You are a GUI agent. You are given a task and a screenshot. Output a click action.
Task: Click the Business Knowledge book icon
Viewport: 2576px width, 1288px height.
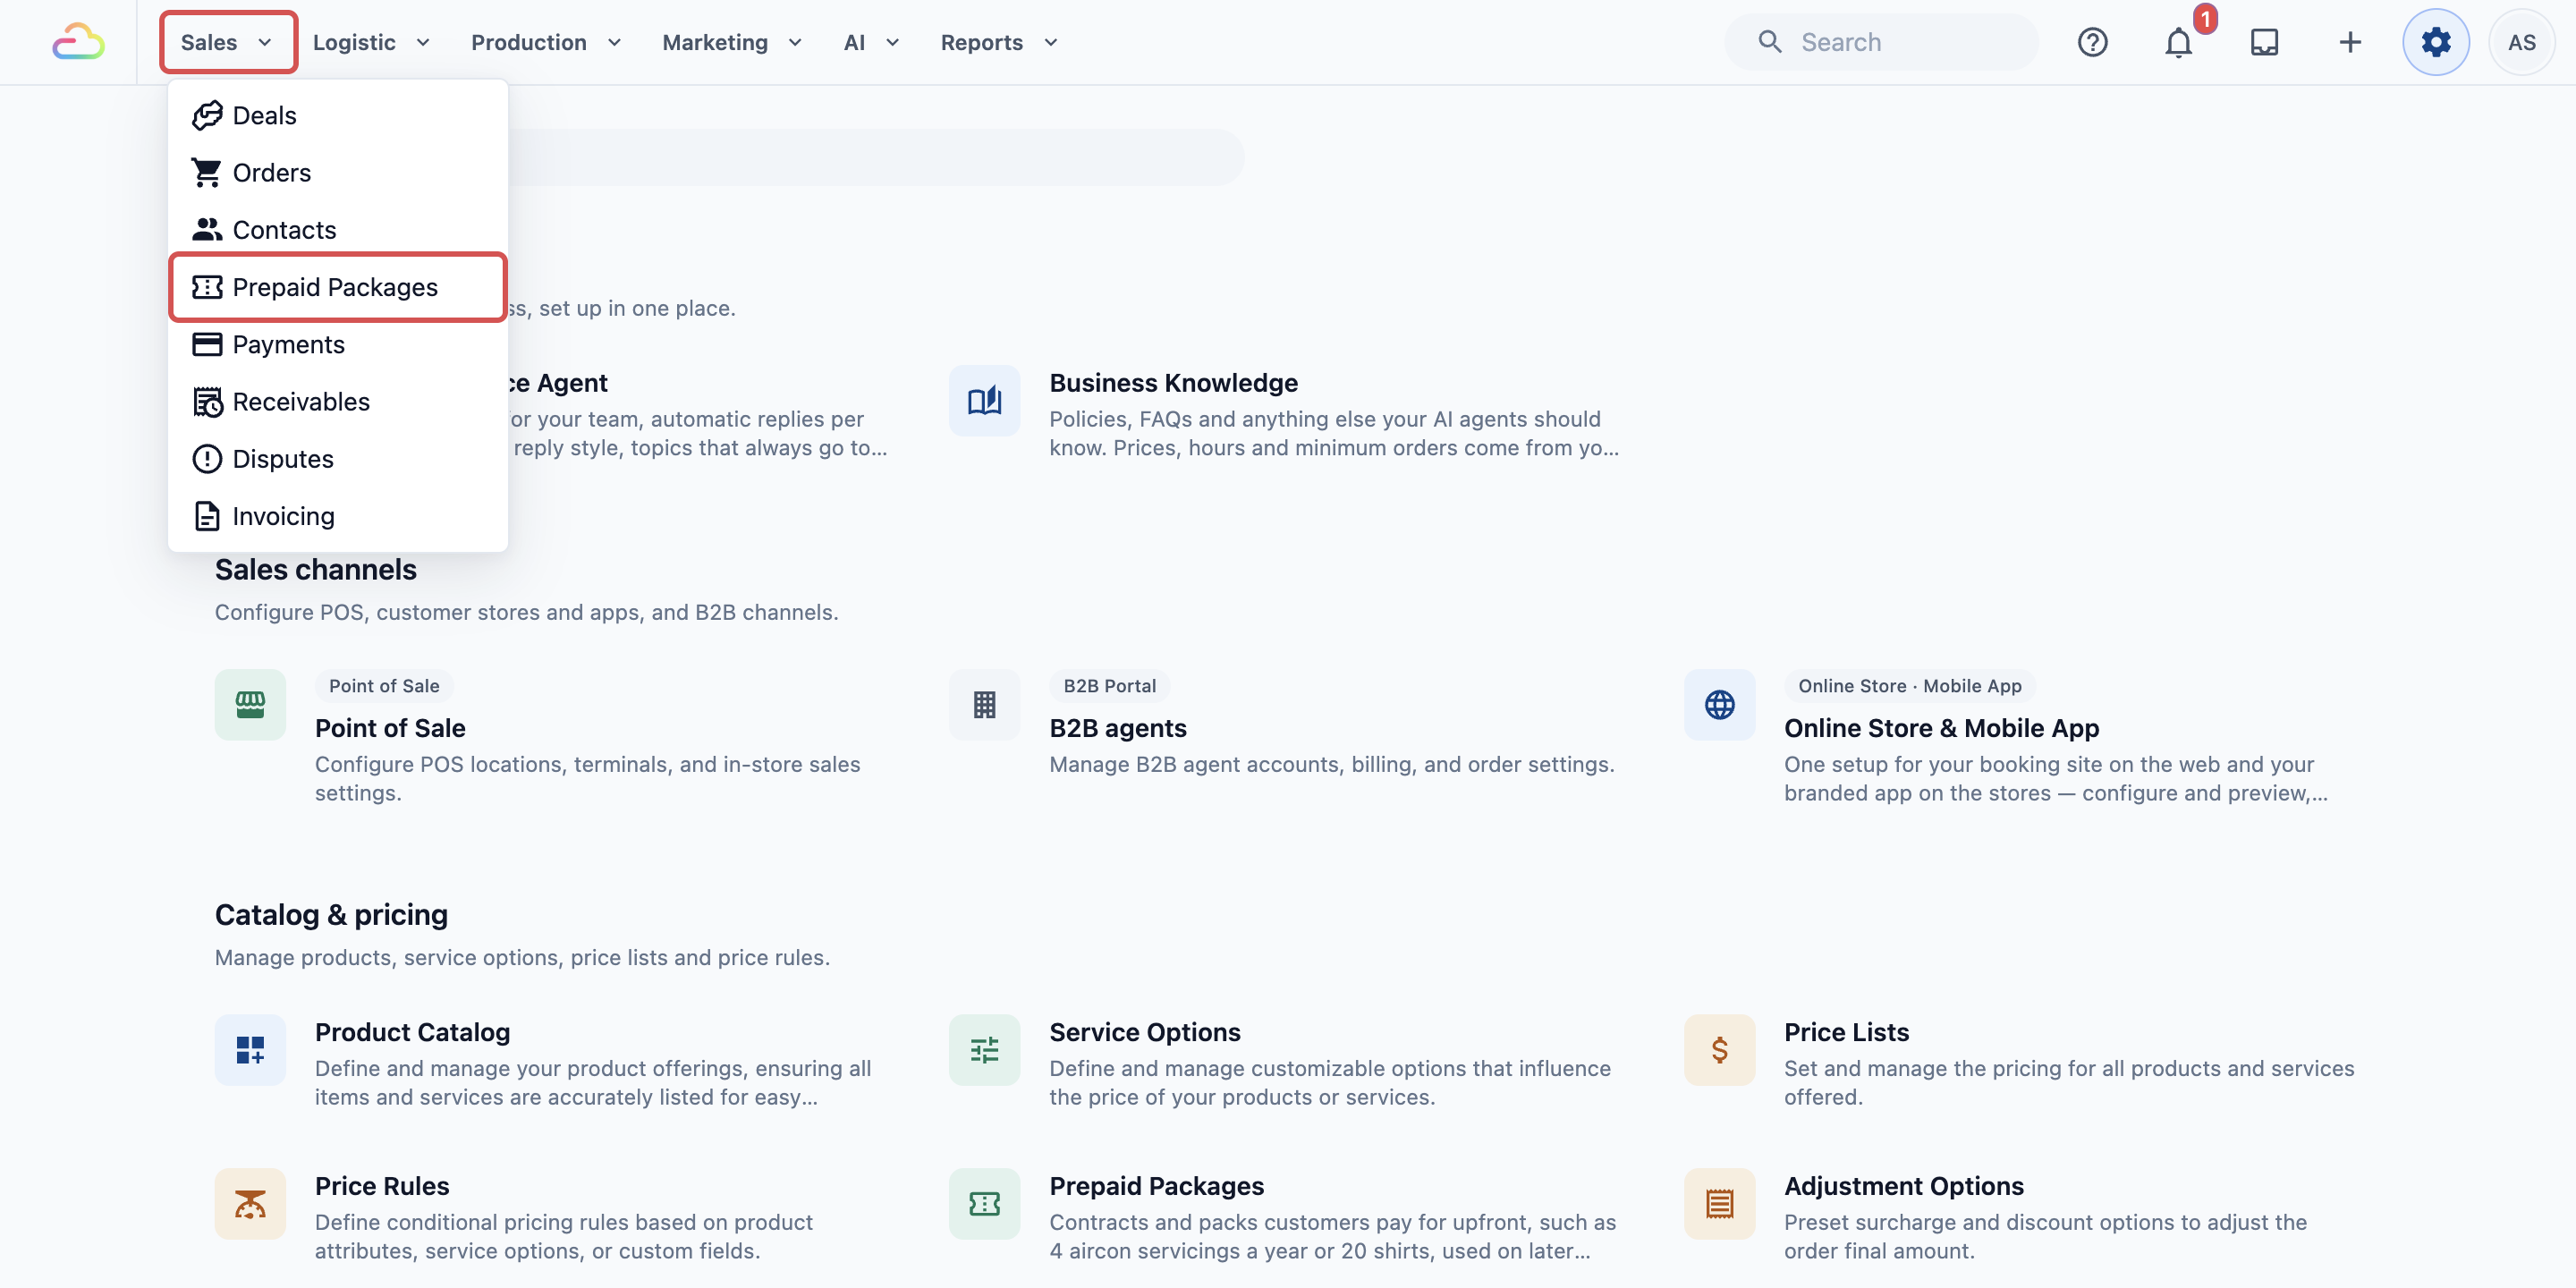click(x=984, y=401)
